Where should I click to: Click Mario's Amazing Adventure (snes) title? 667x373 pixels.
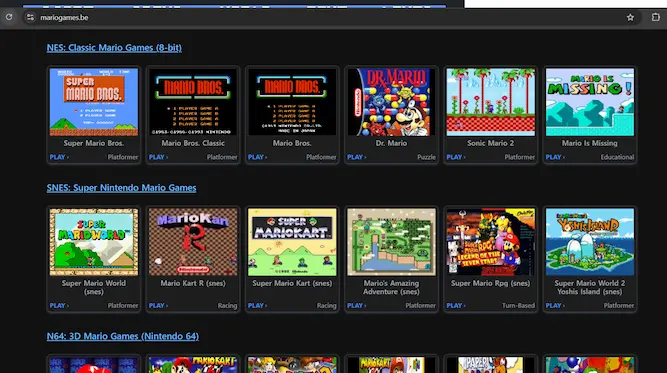click(x=391, y=288)
